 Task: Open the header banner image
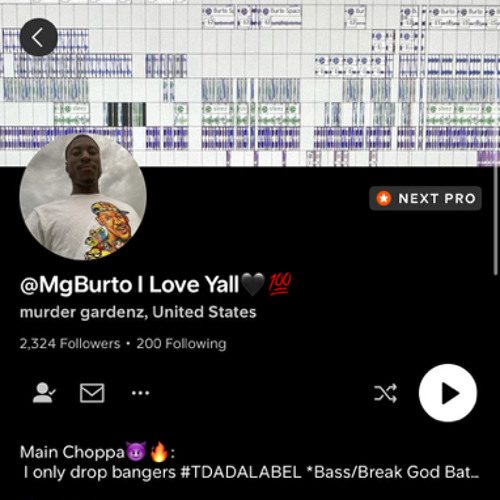tap(250, 83)
